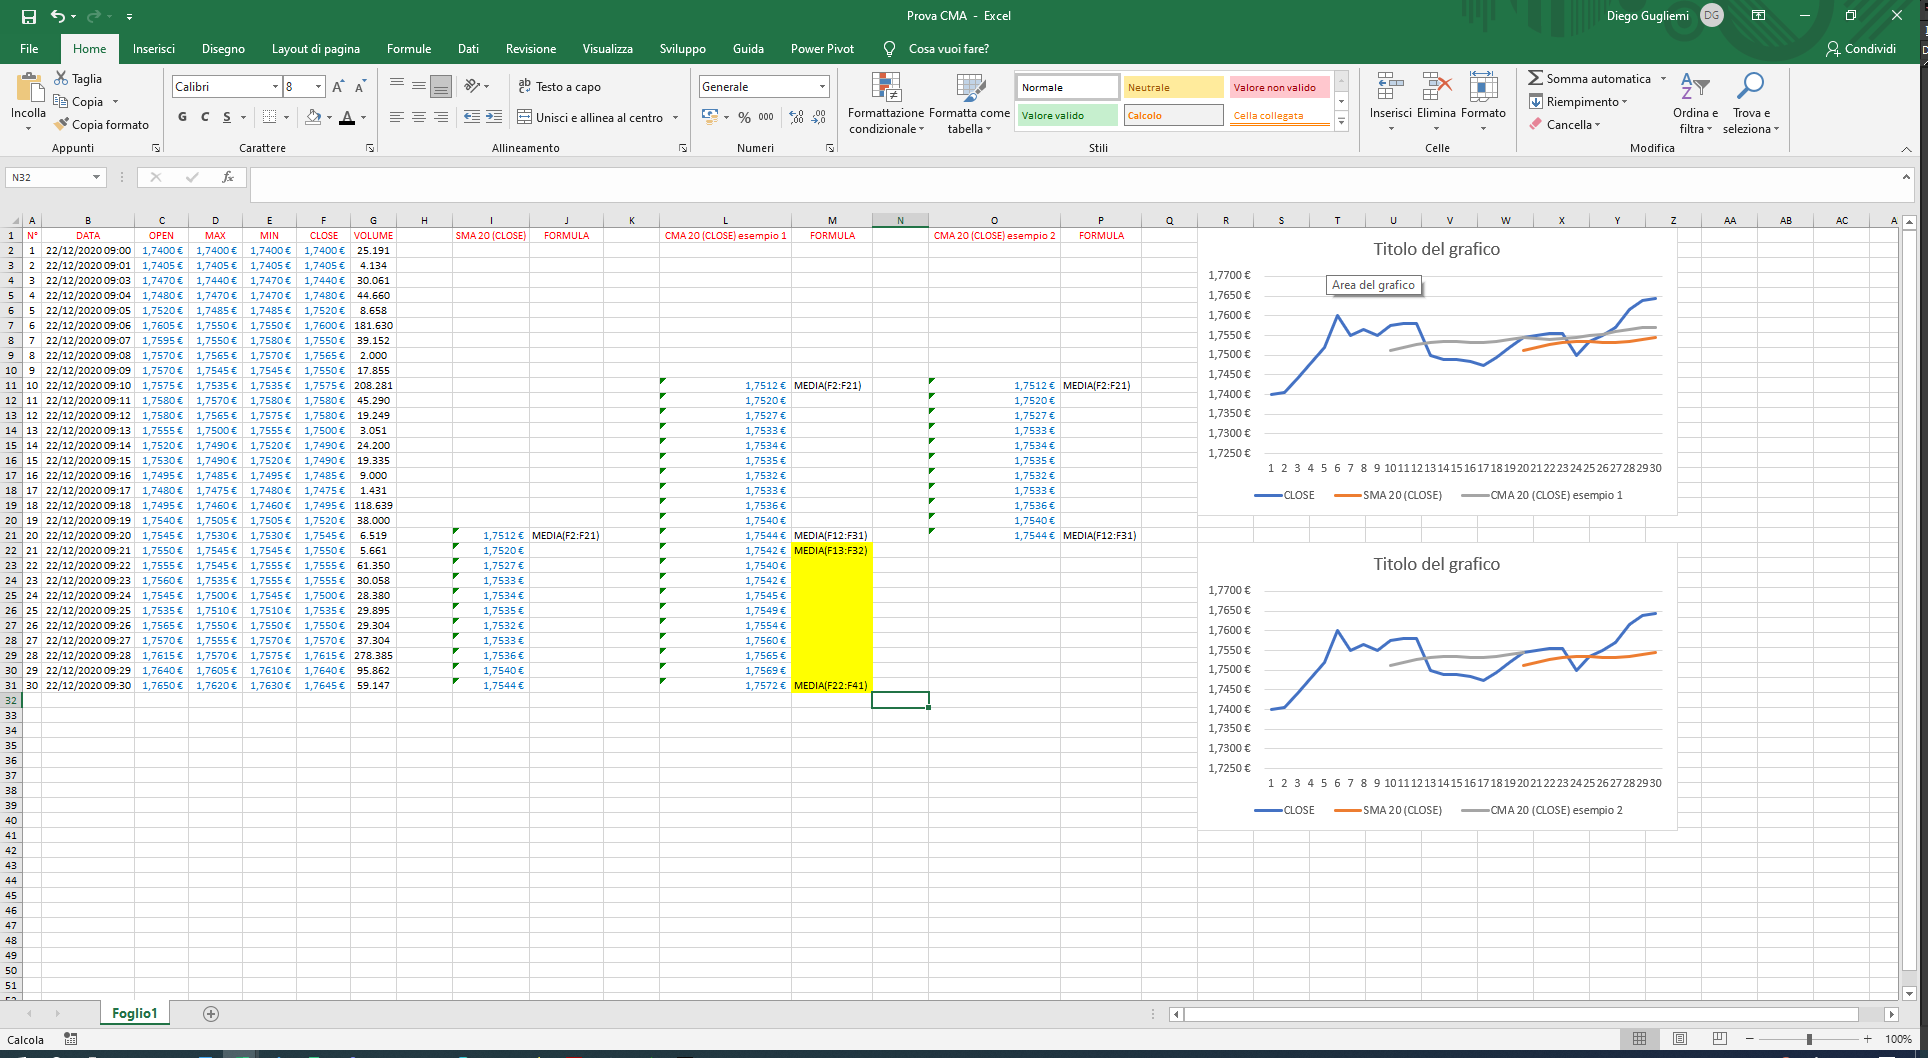Click the thousands separator 000 icon
Image resolution: width=1928 pixels, height=1058 pixels.
tap(766, 117)
